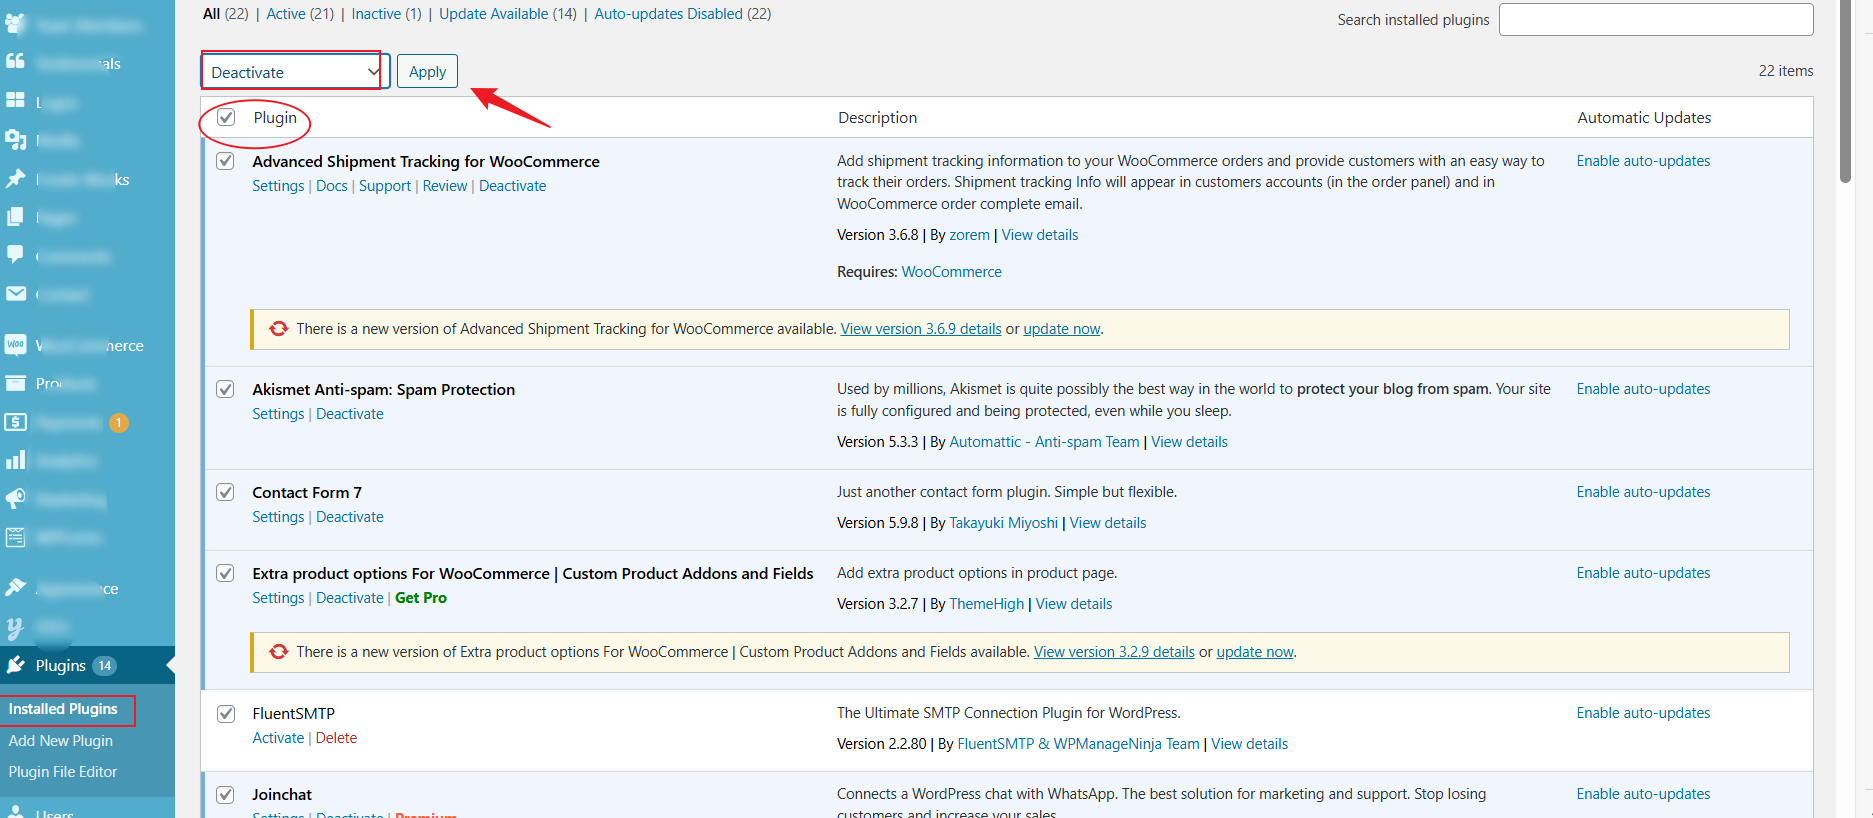Click the Users person icon in the sidebar
This screenshot has width=1873, height=818.
pyautogui.click(x=15, y=812)
